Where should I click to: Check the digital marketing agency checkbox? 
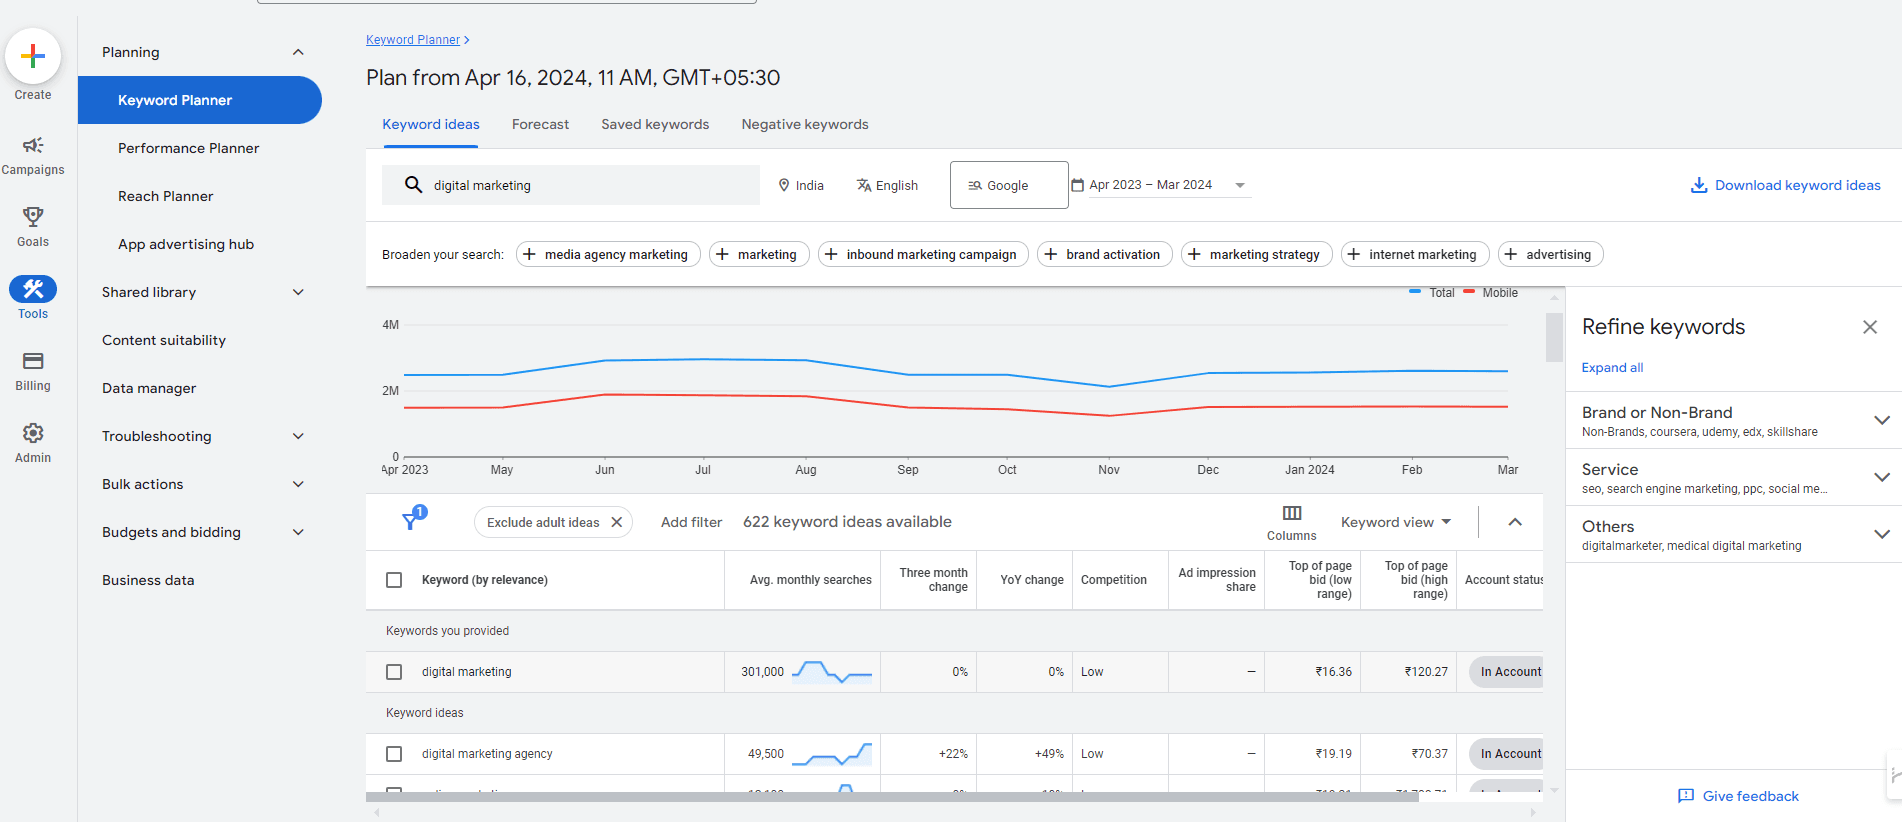point(394,754)
